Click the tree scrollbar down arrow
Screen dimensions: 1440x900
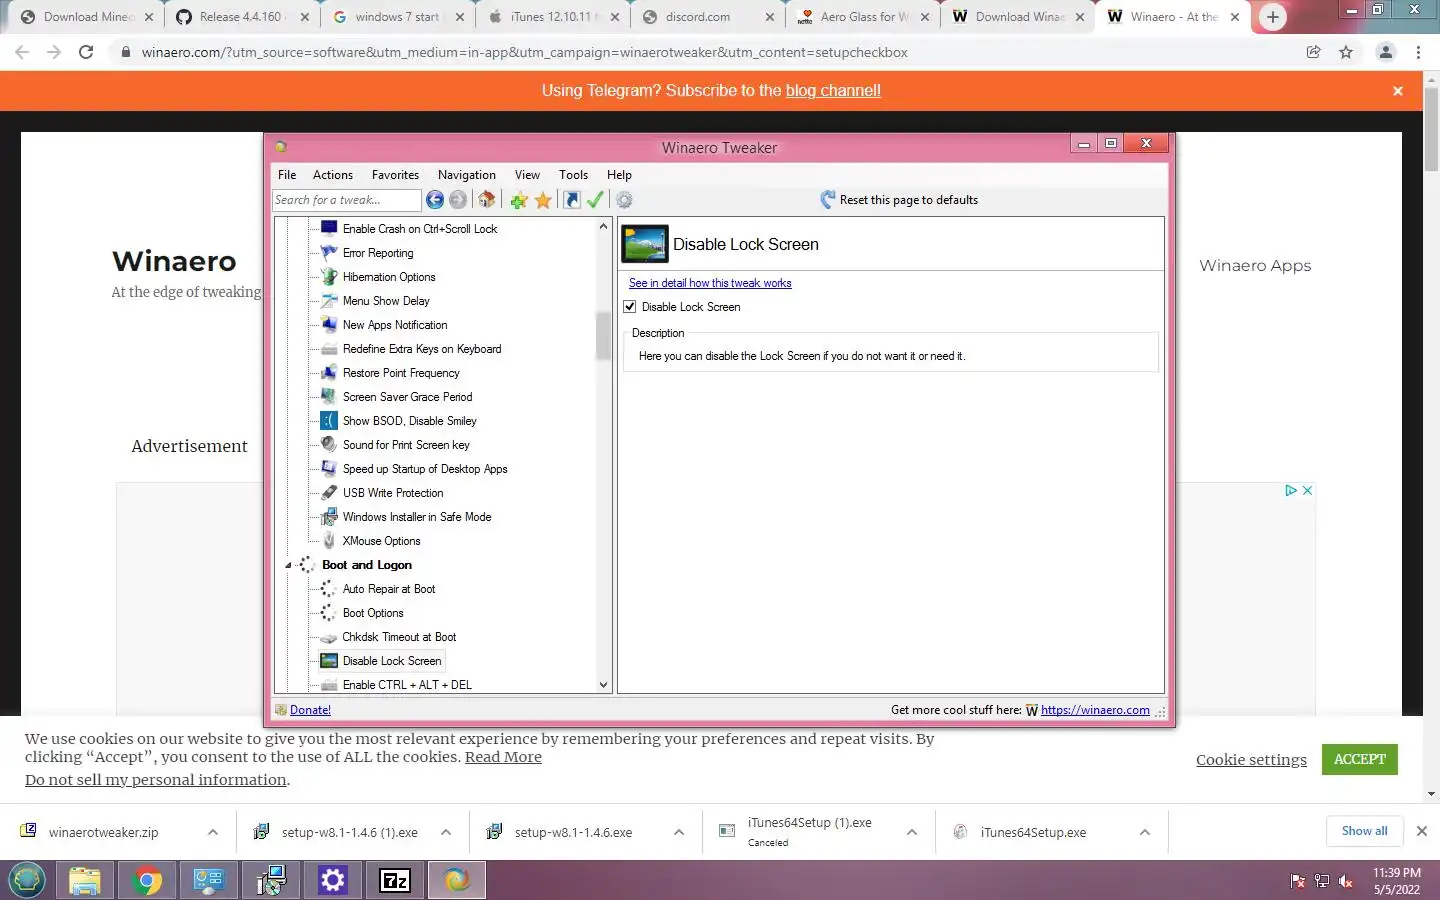tap(603, 685)
